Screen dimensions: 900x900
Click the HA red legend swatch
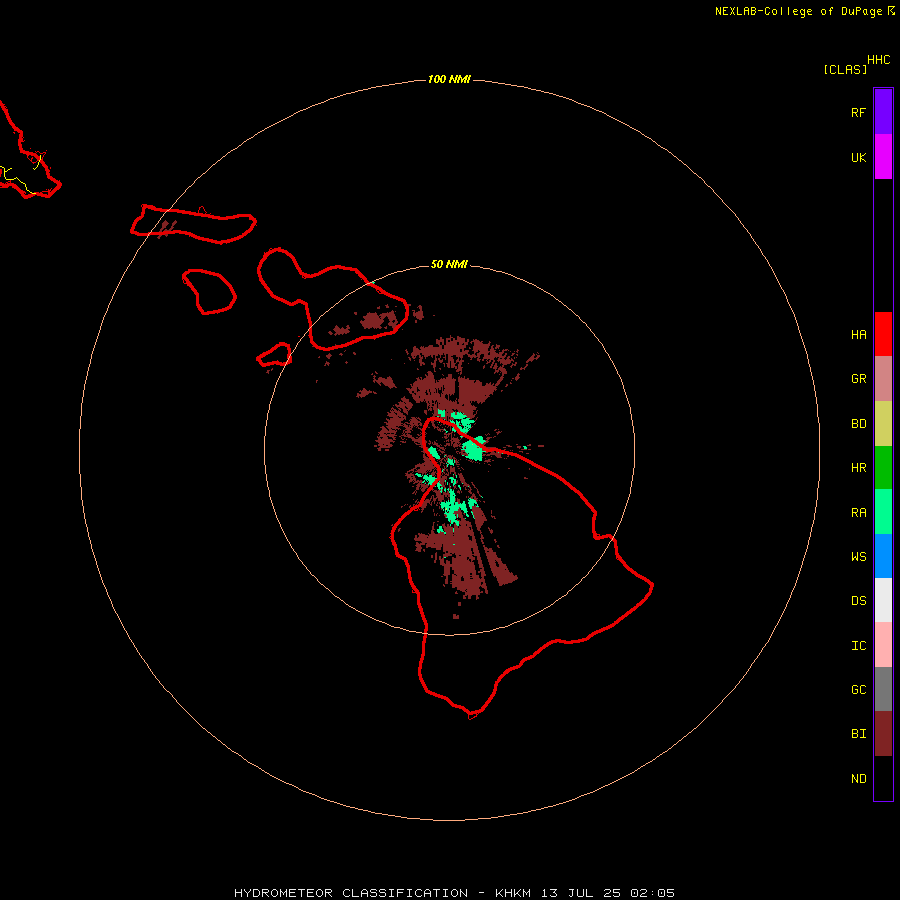(883, 334)
